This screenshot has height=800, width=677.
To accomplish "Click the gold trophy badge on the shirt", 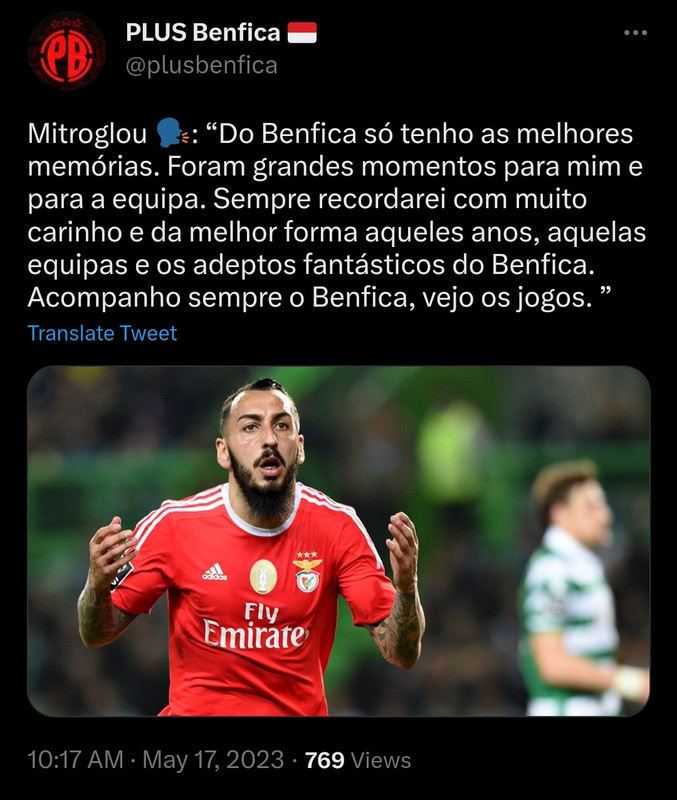I will tap(263, 577).
